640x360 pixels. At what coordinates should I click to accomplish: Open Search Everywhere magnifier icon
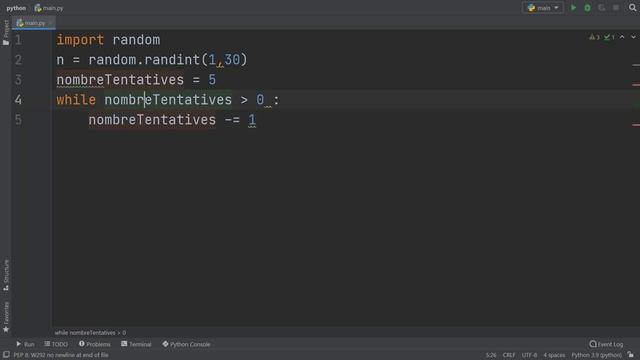(x=632, y=8)
